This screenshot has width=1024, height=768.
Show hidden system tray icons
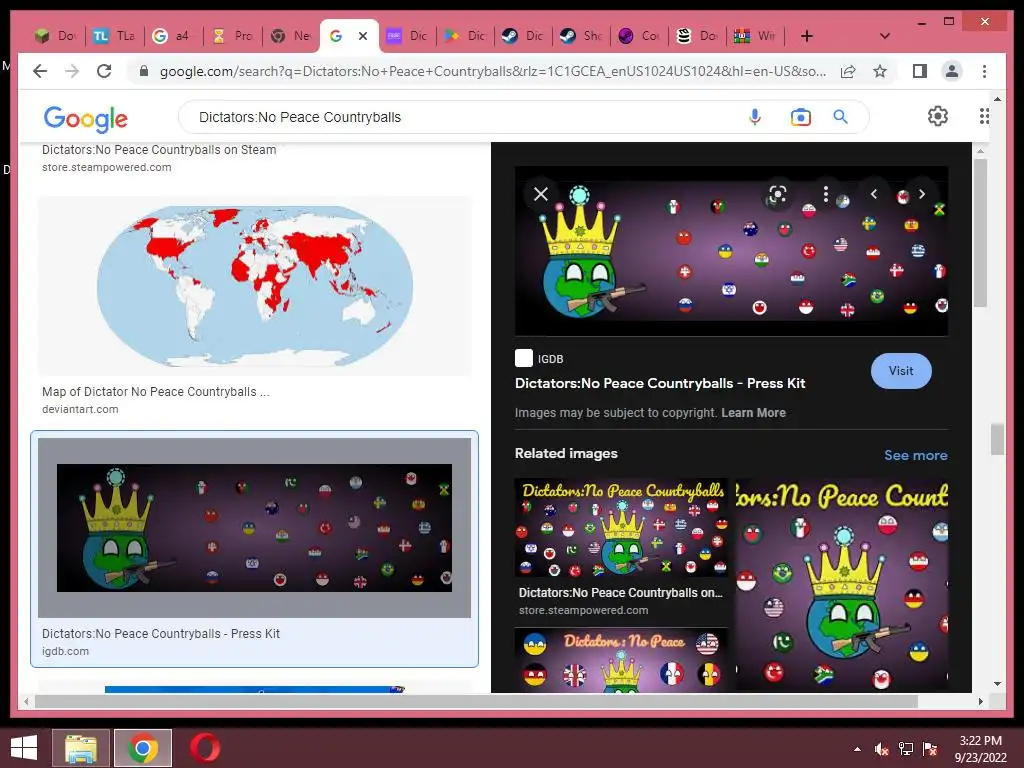tap(857, 749)
